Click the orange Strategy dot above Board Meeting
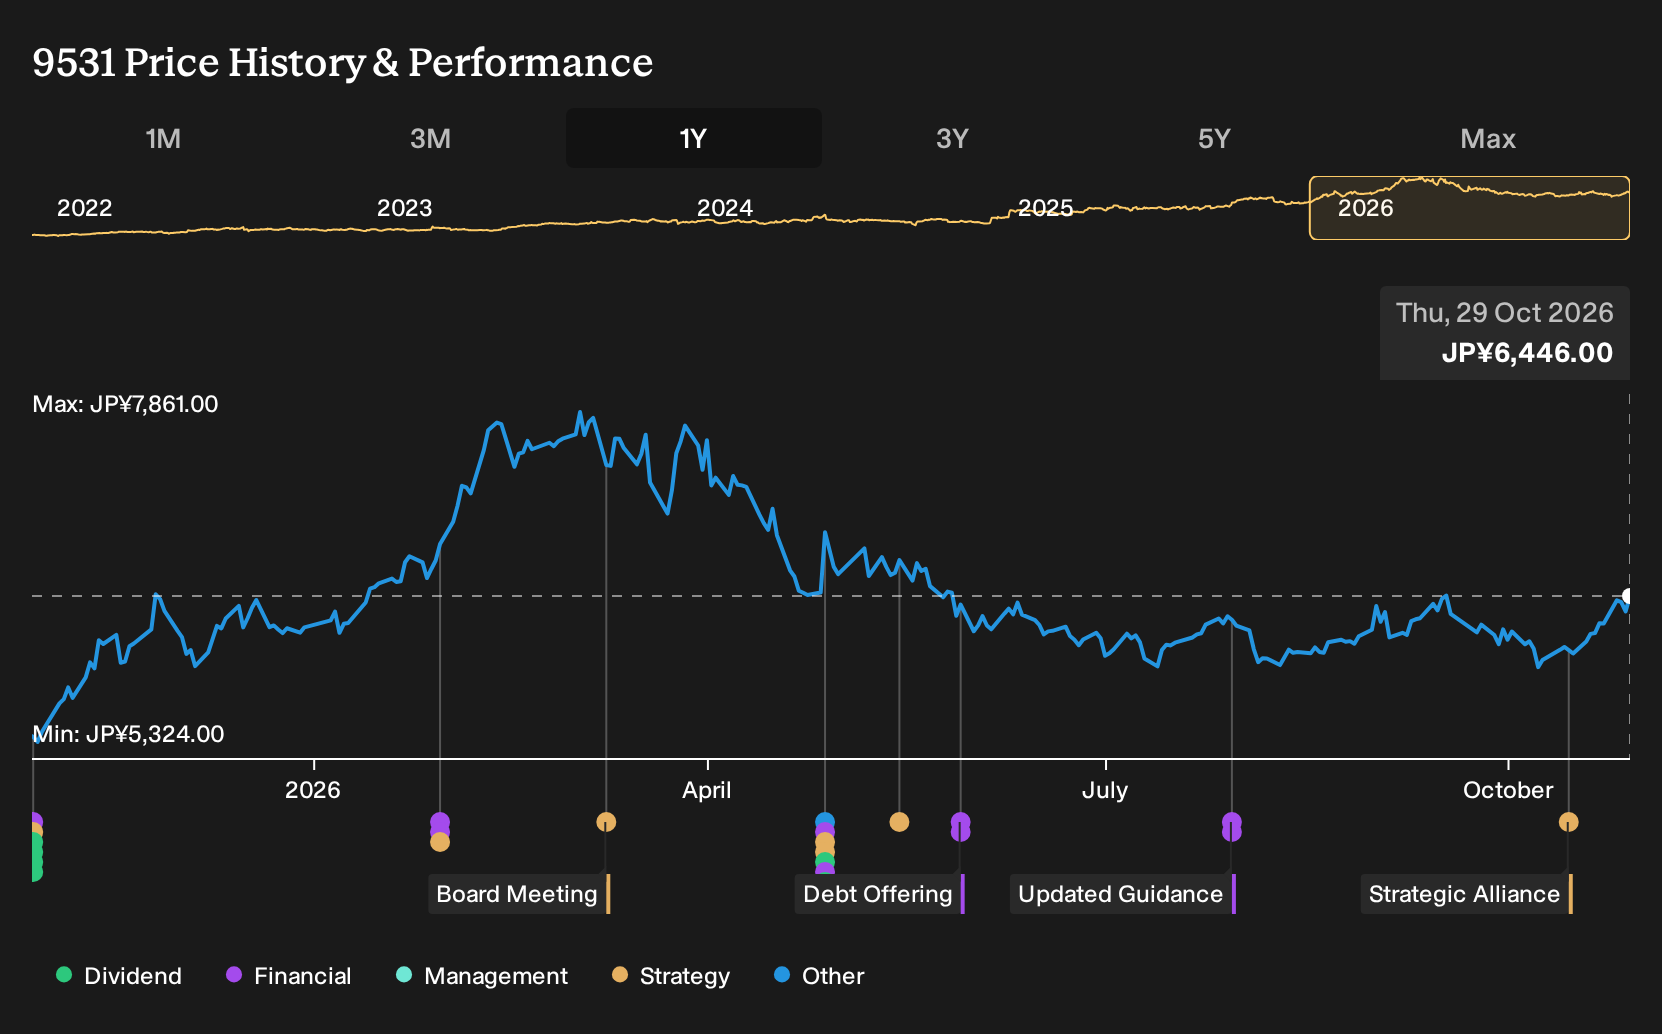 (606, 822)
